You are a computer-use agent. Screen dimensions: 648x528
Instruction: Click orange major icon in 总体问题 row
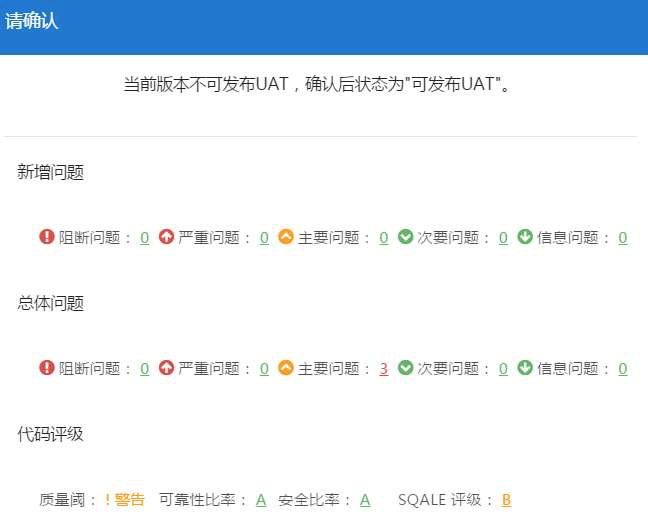286,368
